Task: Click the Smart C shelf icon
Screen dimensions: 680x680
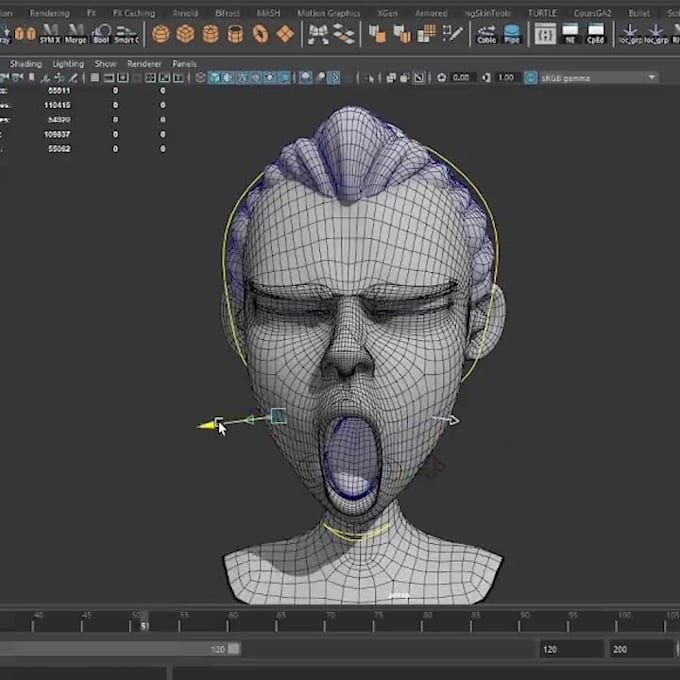Action: pyautogui.click(x=127, y=34)
